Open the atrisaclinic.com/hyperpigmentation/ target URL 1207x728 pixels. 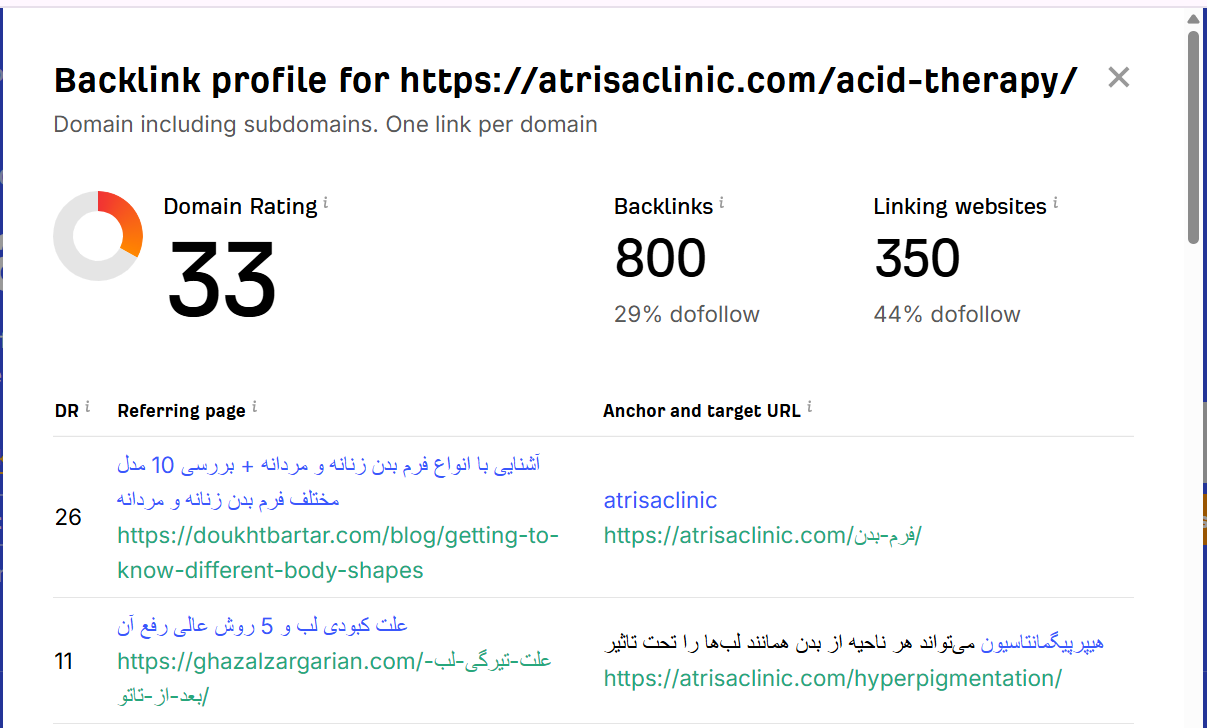pyautogui.click(x=832, y=678)
